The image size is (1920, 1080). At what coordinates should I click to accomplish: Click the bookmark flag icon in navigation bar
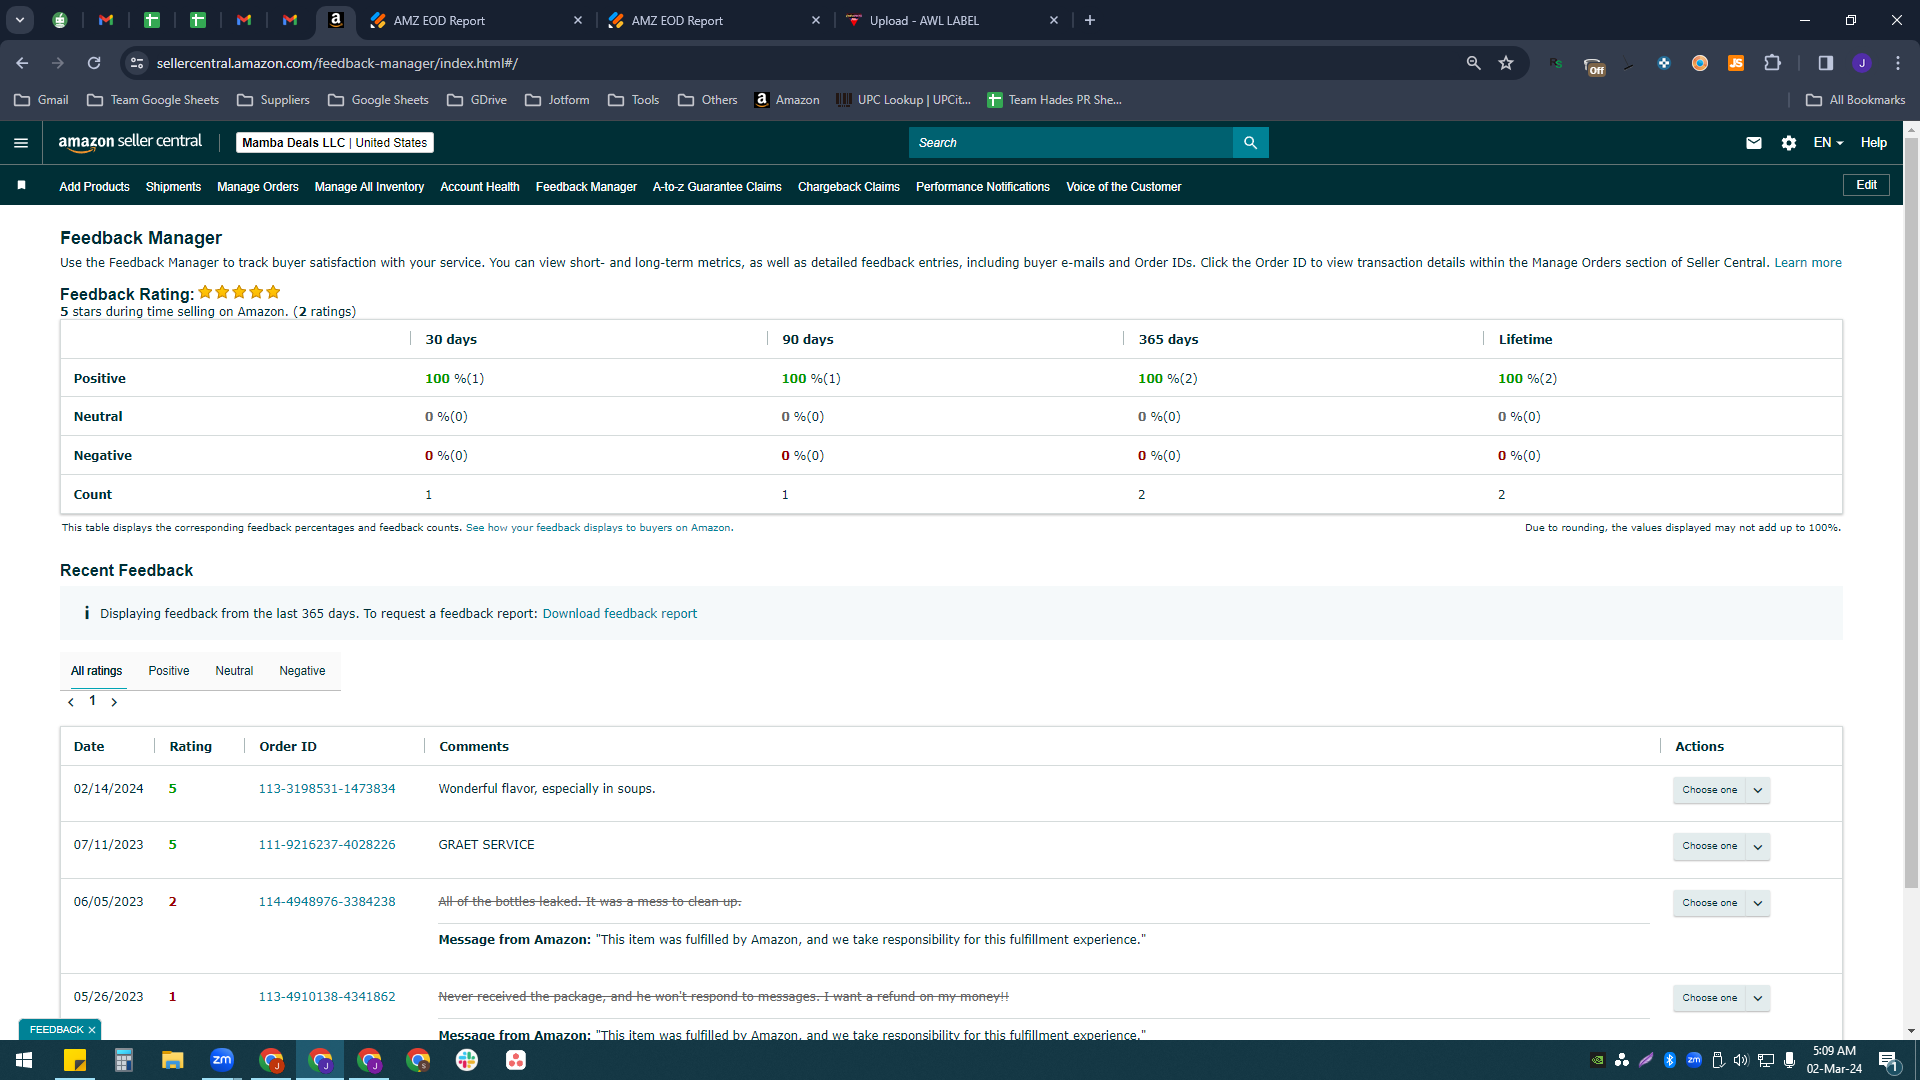[x=21, y=185]
